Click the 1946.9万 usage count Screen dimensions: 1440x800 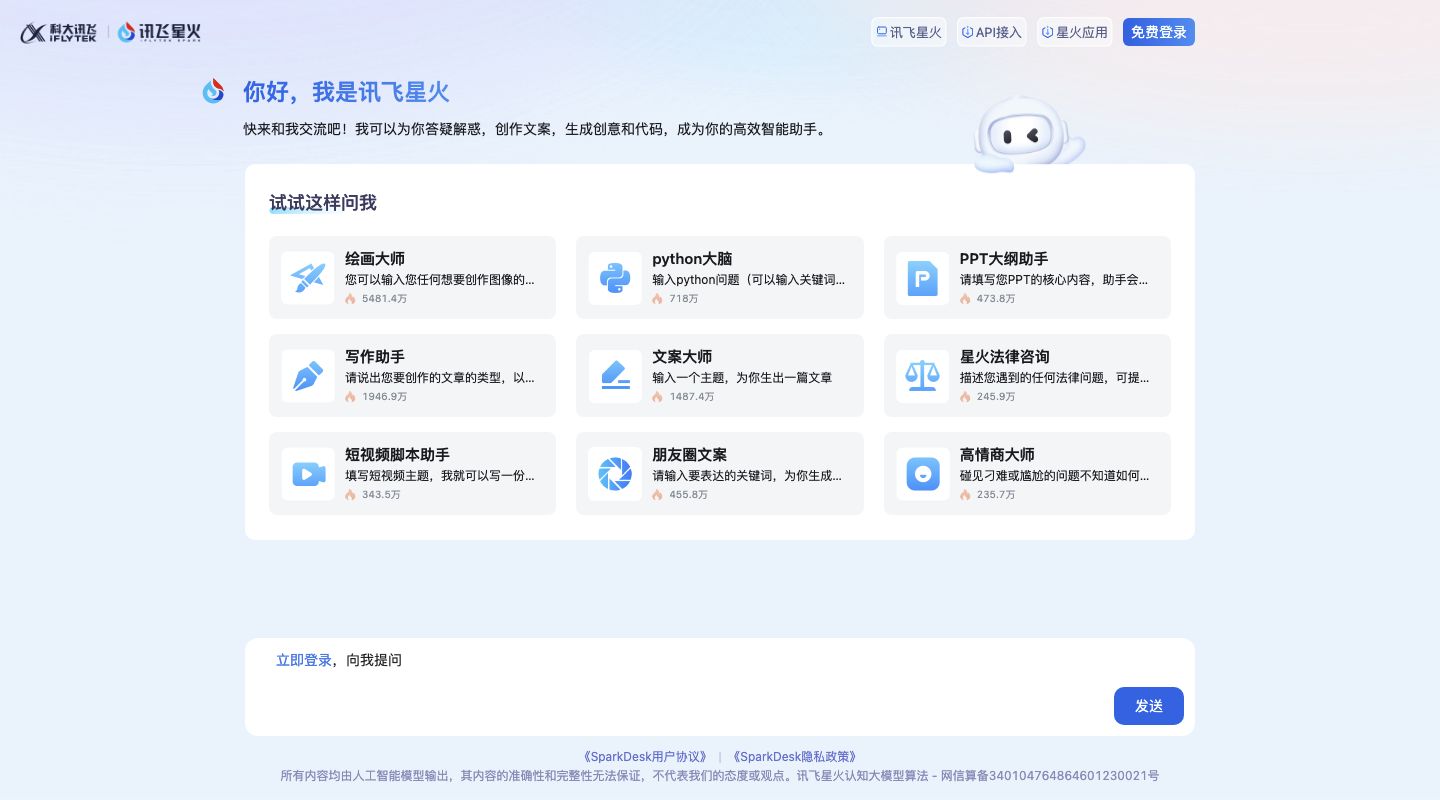tap(385, 397)
